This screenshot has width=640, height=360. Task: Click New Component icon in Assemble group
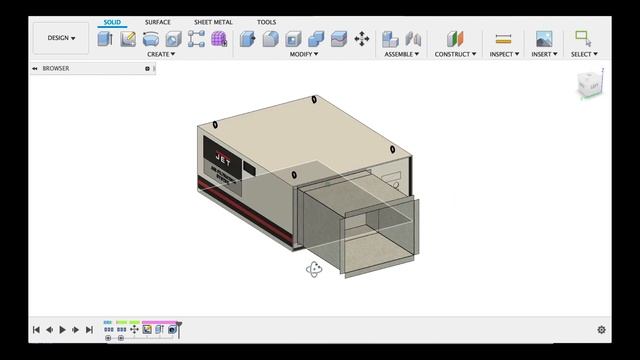pos(390,39)
